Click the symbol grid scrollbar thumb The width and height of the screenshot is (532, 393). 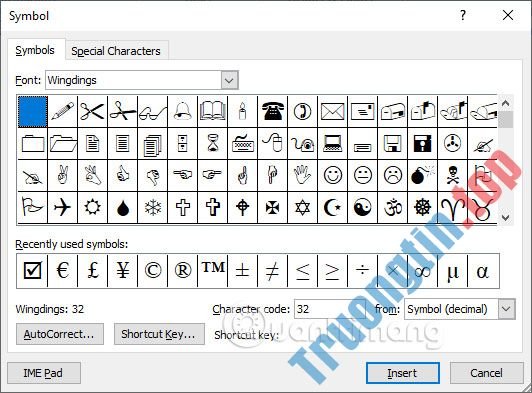click(506, 119)
